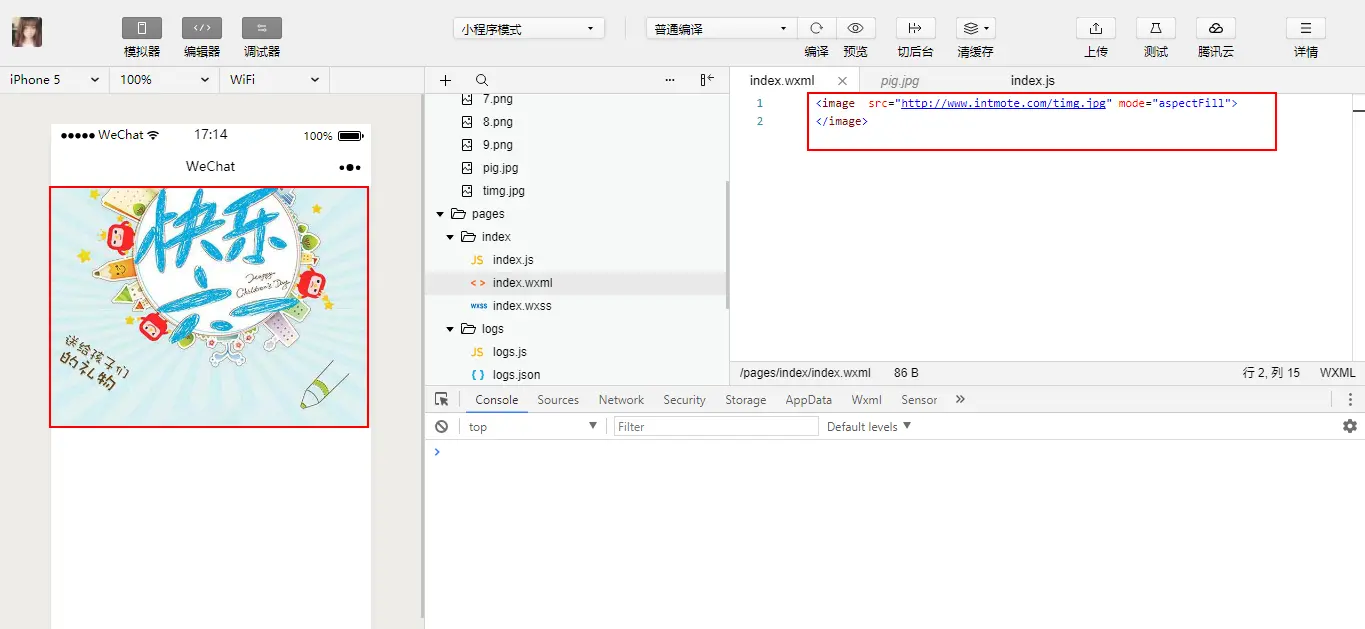Screen dimensions: 1365x629
Task: Open the top context dropdown in console
Action: tap(532, 426)
